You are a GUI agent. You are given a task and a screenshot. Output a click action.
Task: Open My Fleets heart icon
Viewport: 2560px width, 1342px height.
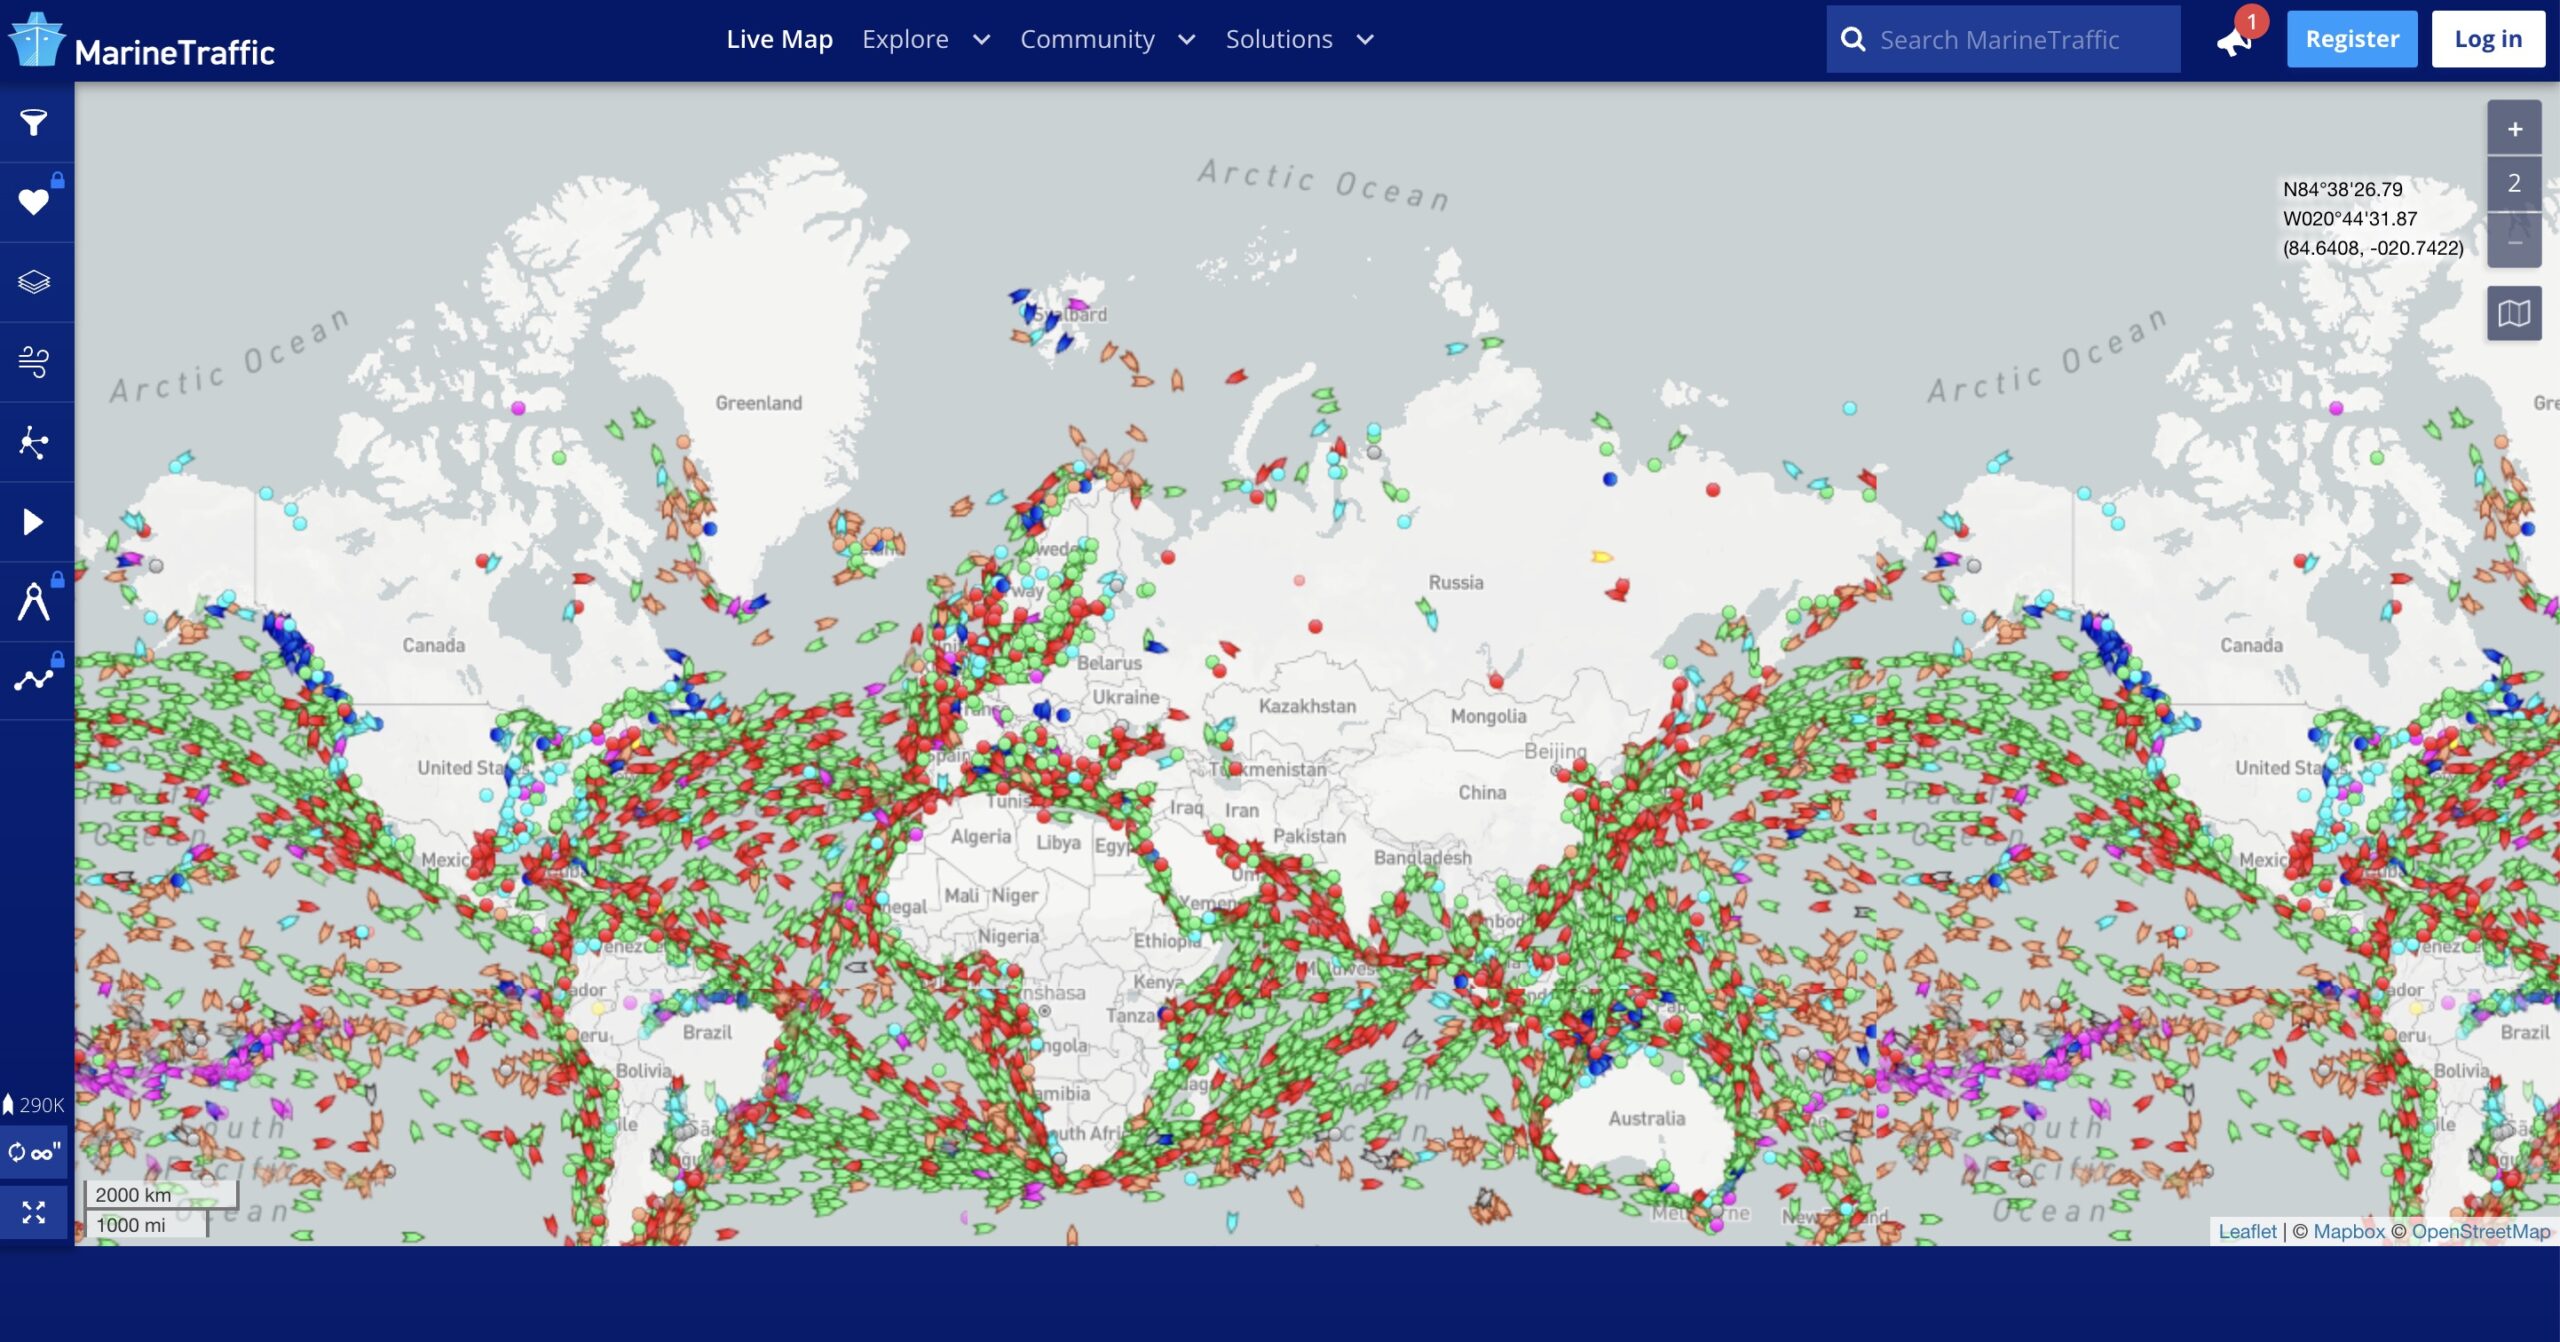click(34, 202)
